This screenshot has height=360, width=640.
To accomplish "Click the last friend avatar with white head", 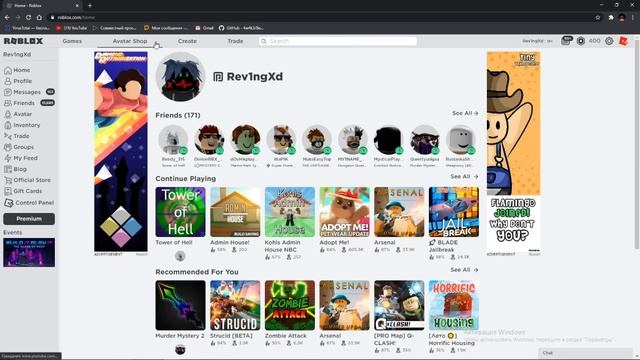I will pos(460,140).
